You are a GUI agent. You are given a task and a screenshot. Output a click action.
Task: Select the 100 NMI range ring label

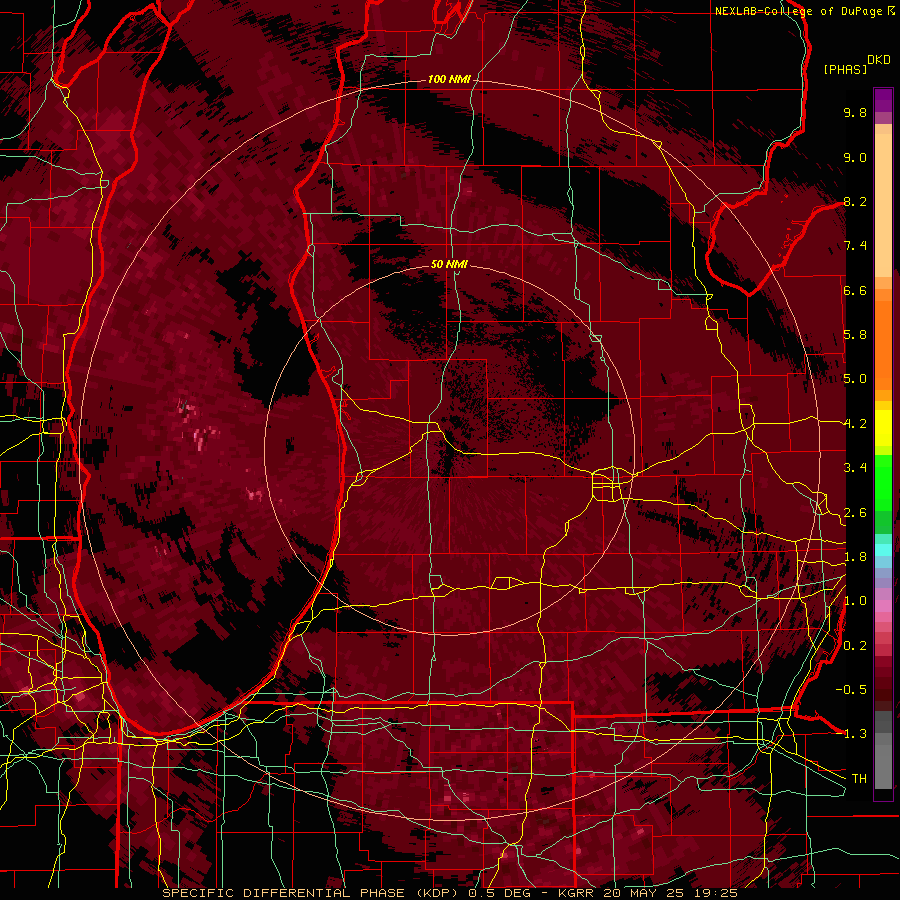point(449,79)
